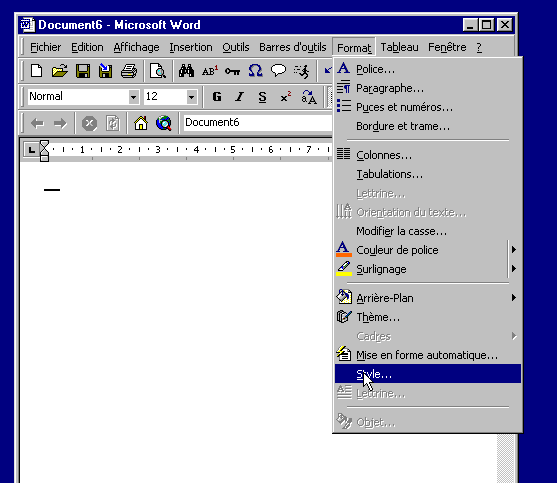Stop navigation with X circle icon

click(x=89, y=124)
